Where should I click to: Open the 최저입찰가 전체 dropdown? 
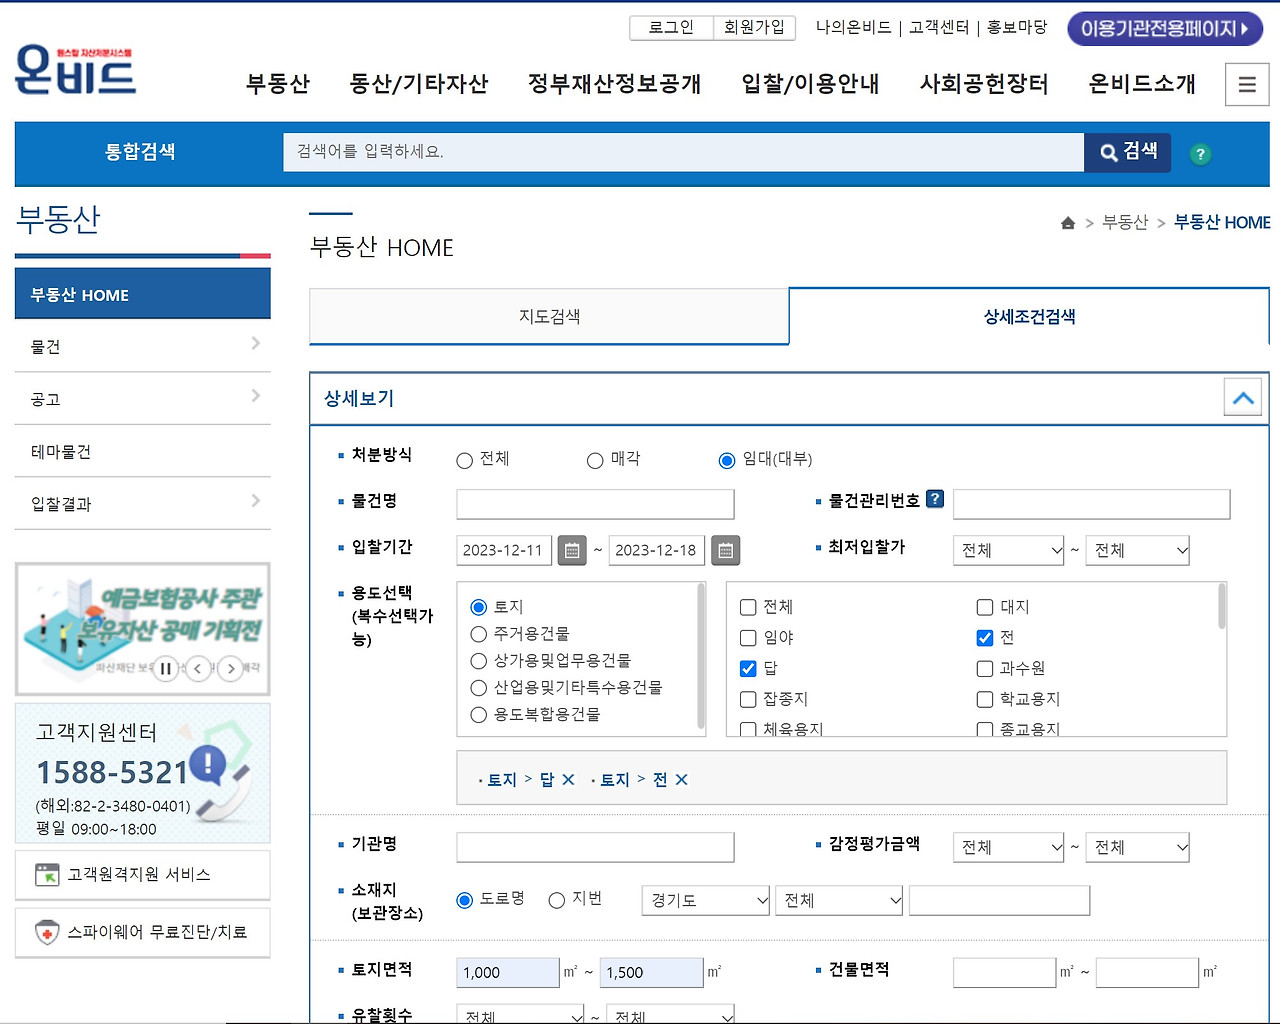coord(1008,550)
